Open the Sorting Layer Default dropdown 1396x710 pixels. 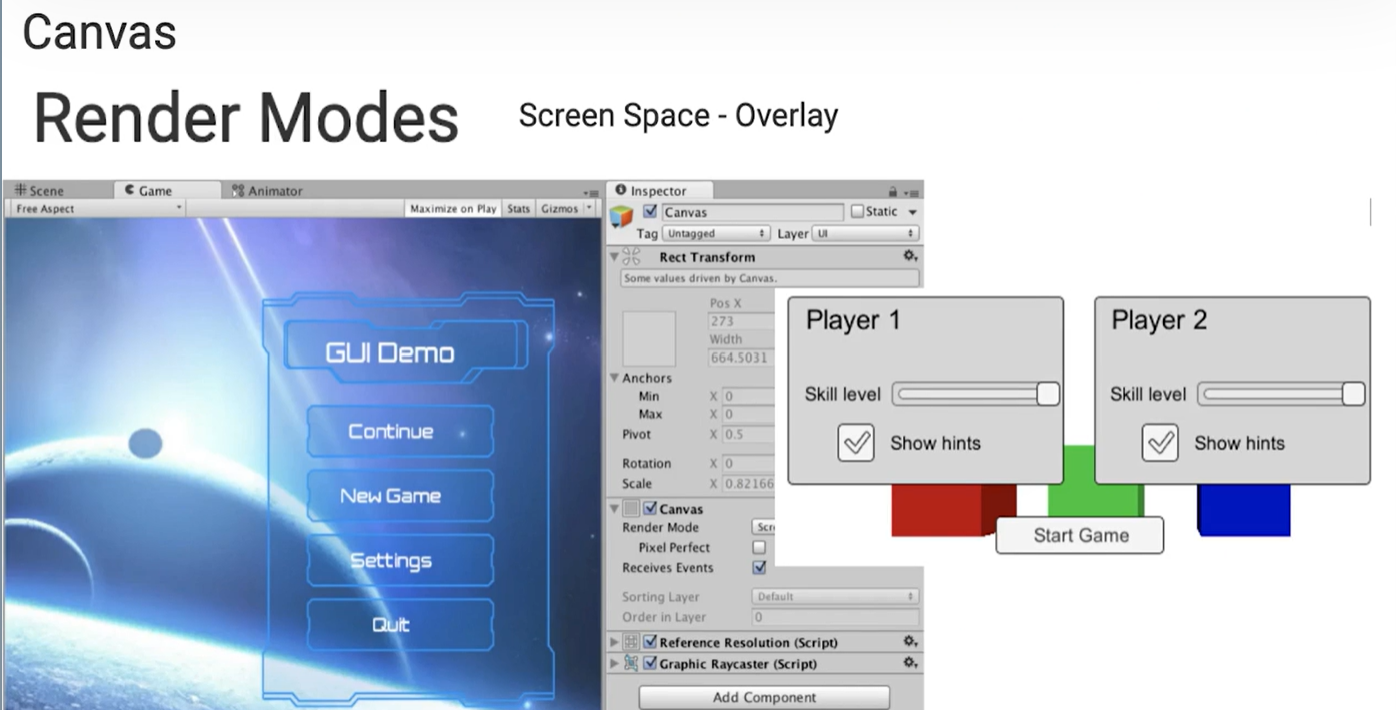(x=835, y=597)
